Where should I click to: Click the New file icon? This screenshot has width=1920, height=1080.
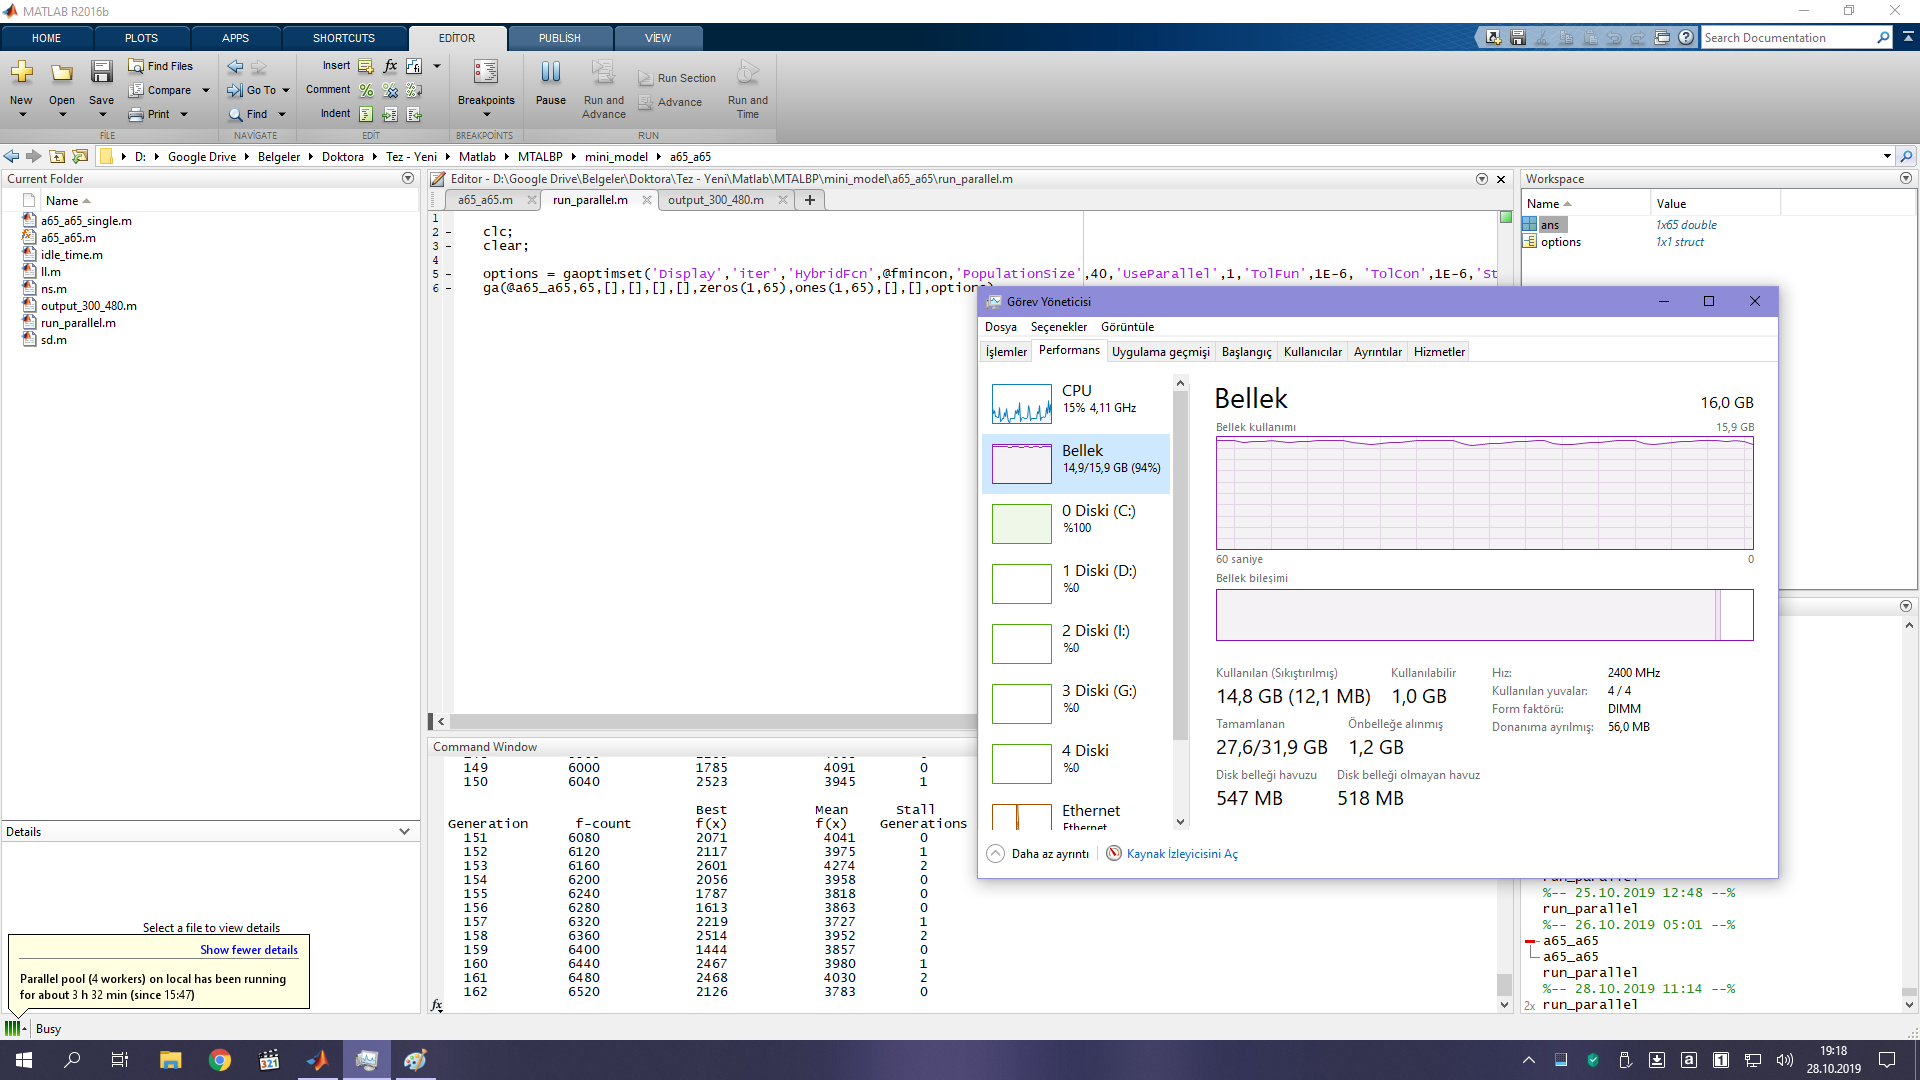pos(21,72)
